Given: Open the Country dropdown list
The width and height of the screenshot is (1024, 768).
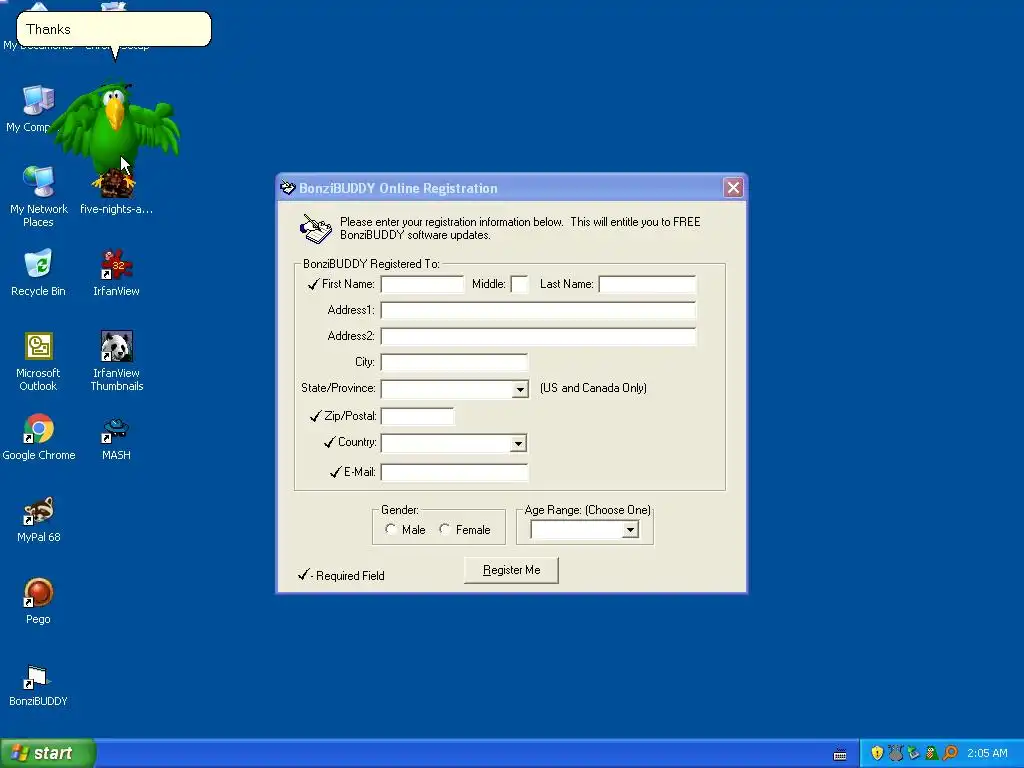Looking at the screenshot, I should tap(518, 443).
